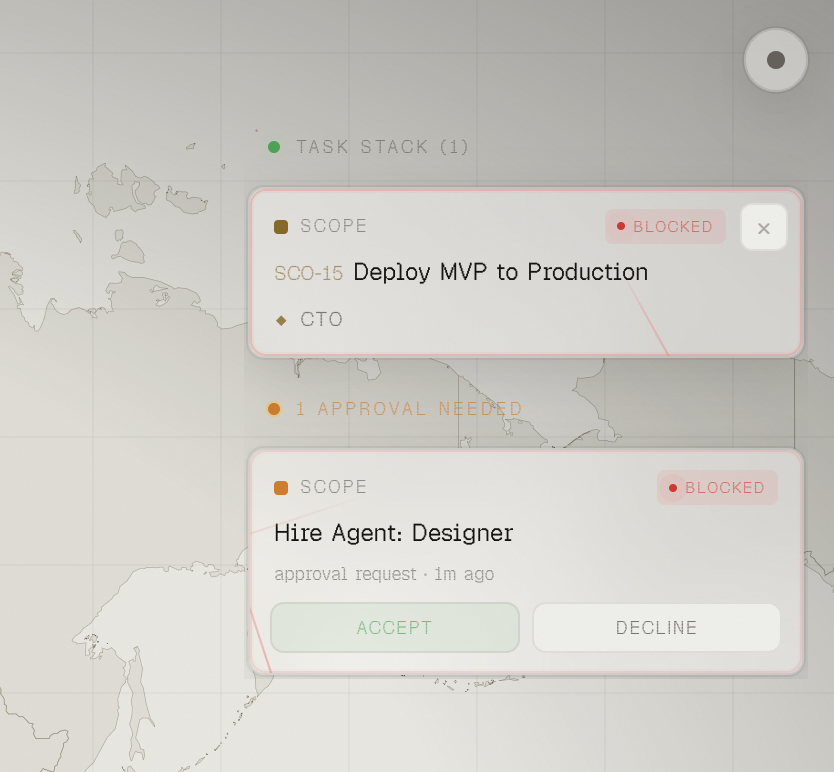Click the approval request 1m ago text
This screenshot has width=834, height=772.
click(x=384, y=575)
